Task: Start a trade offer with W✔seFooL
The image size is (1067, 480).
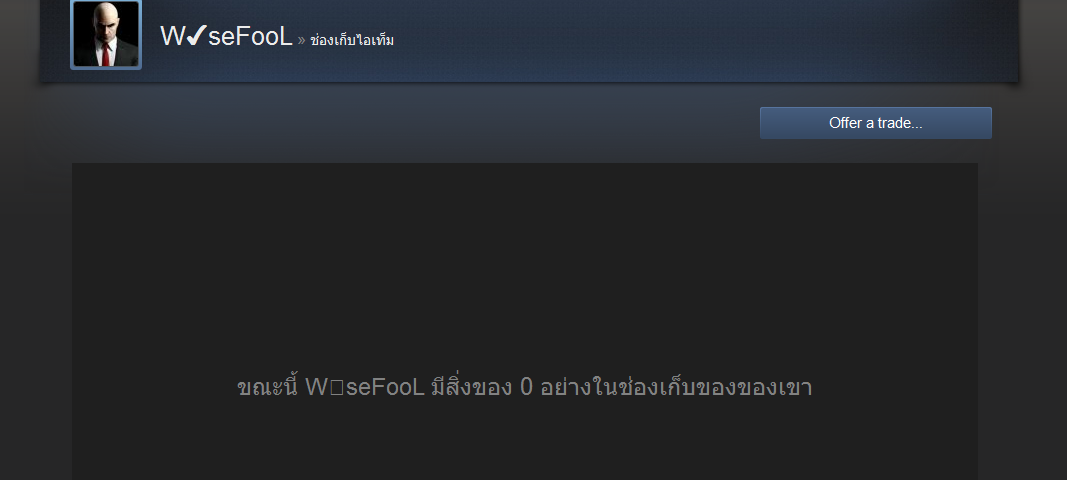Action: pos(875,123)
